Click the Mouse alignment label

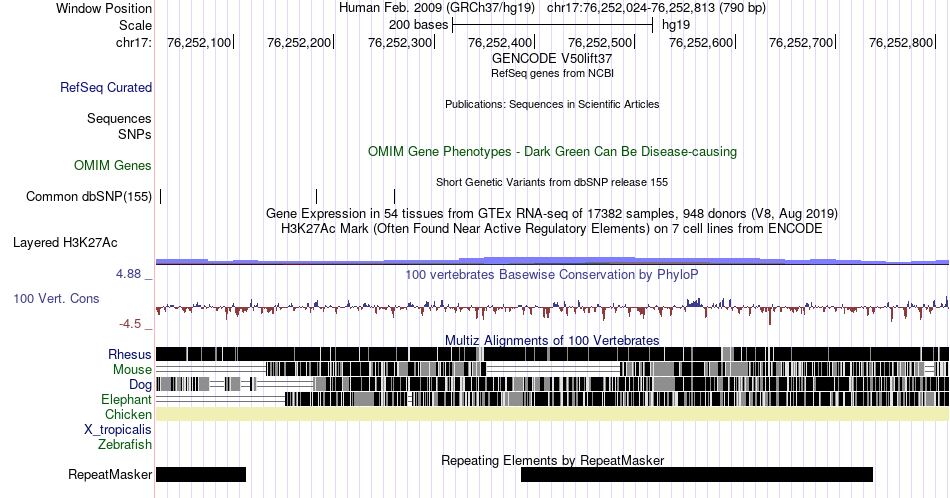pos(132,370)
